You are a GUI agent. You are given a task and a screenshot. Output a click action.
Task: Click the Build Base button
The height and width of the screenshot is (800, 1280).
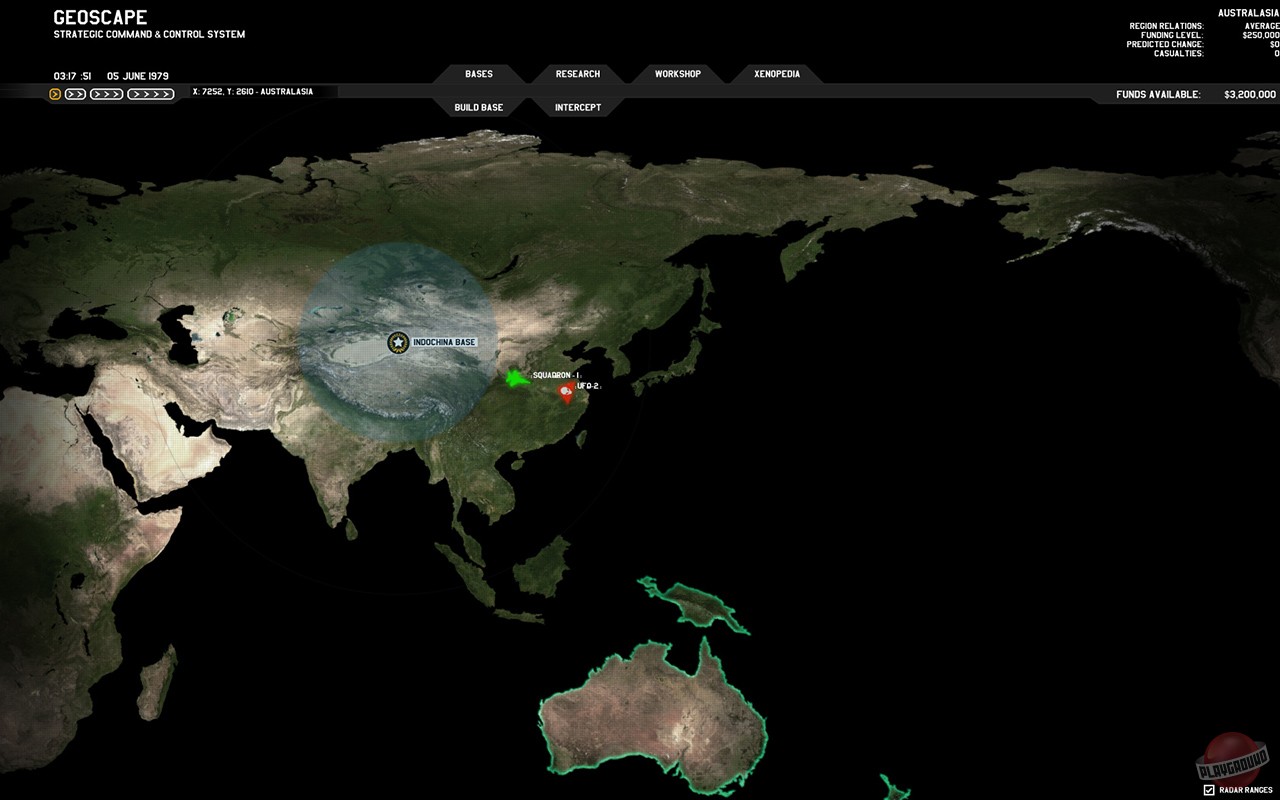click(479, 107)
